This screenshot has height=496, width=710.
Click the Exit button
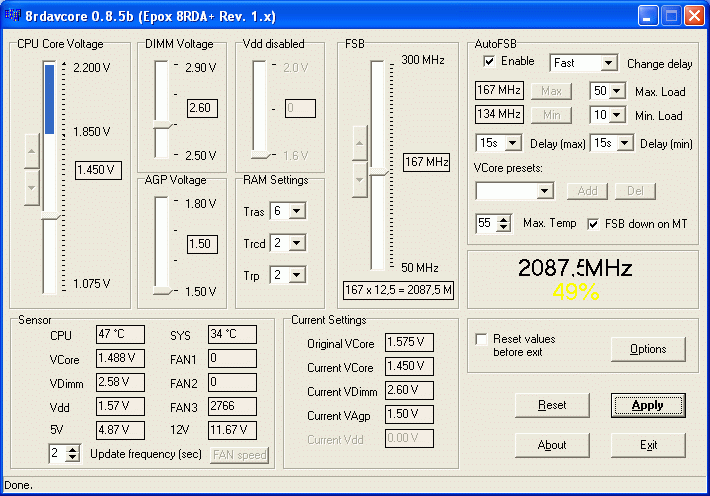point(648,445)
